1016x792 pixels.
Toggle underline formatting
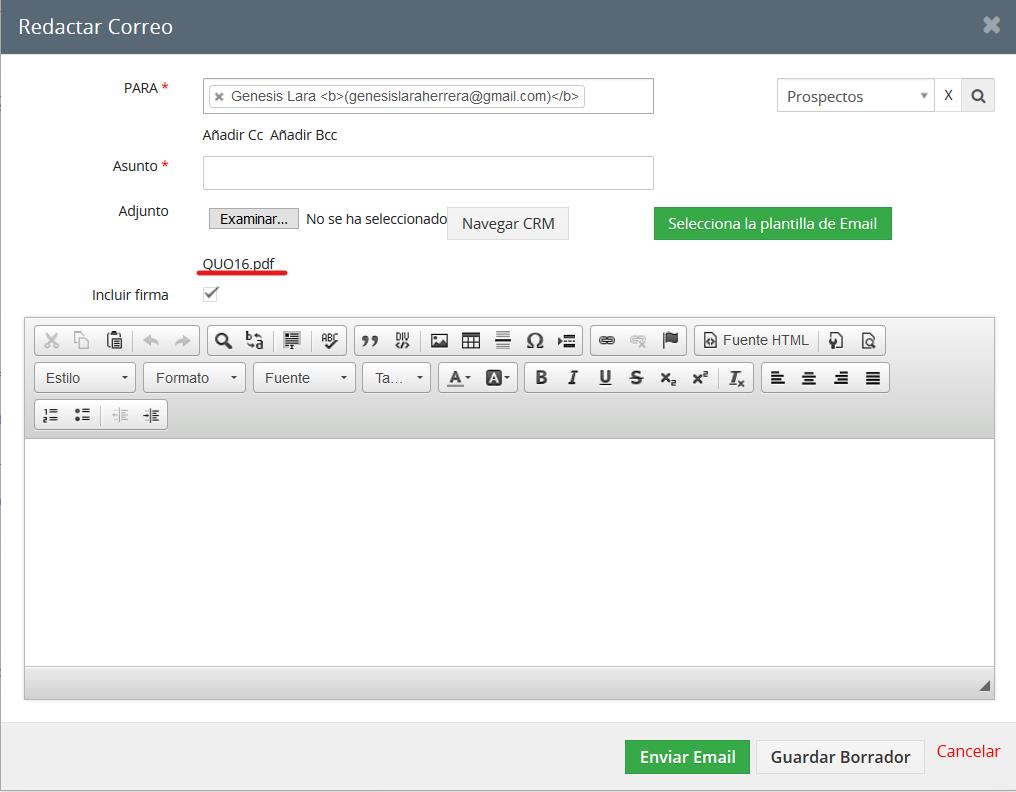tap(605, 378)
